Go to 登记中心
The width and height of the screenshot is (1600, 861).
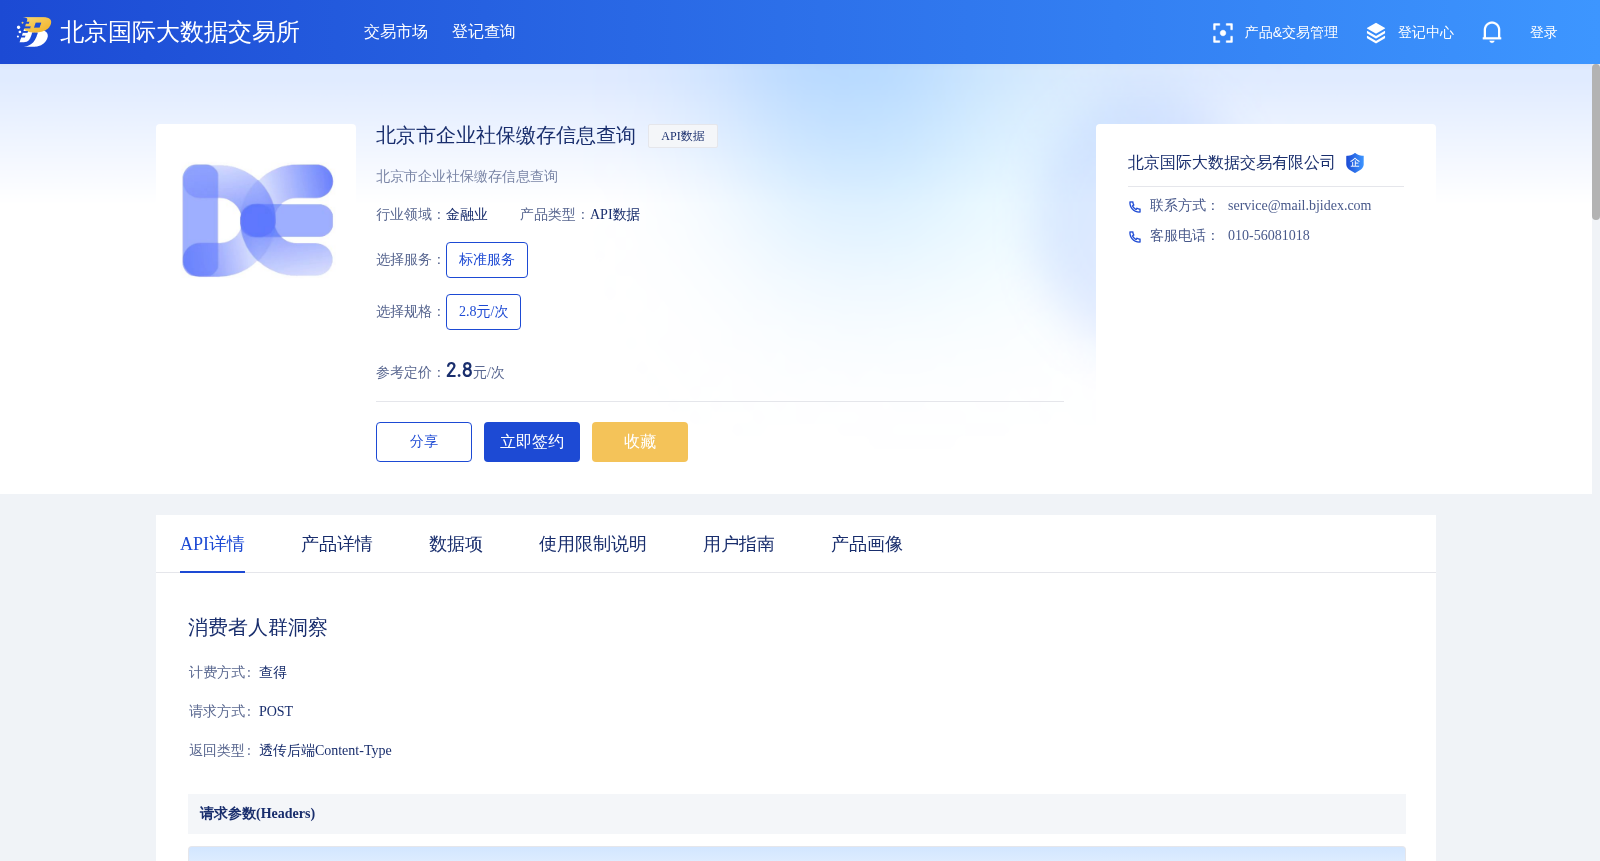[1426, 33]
